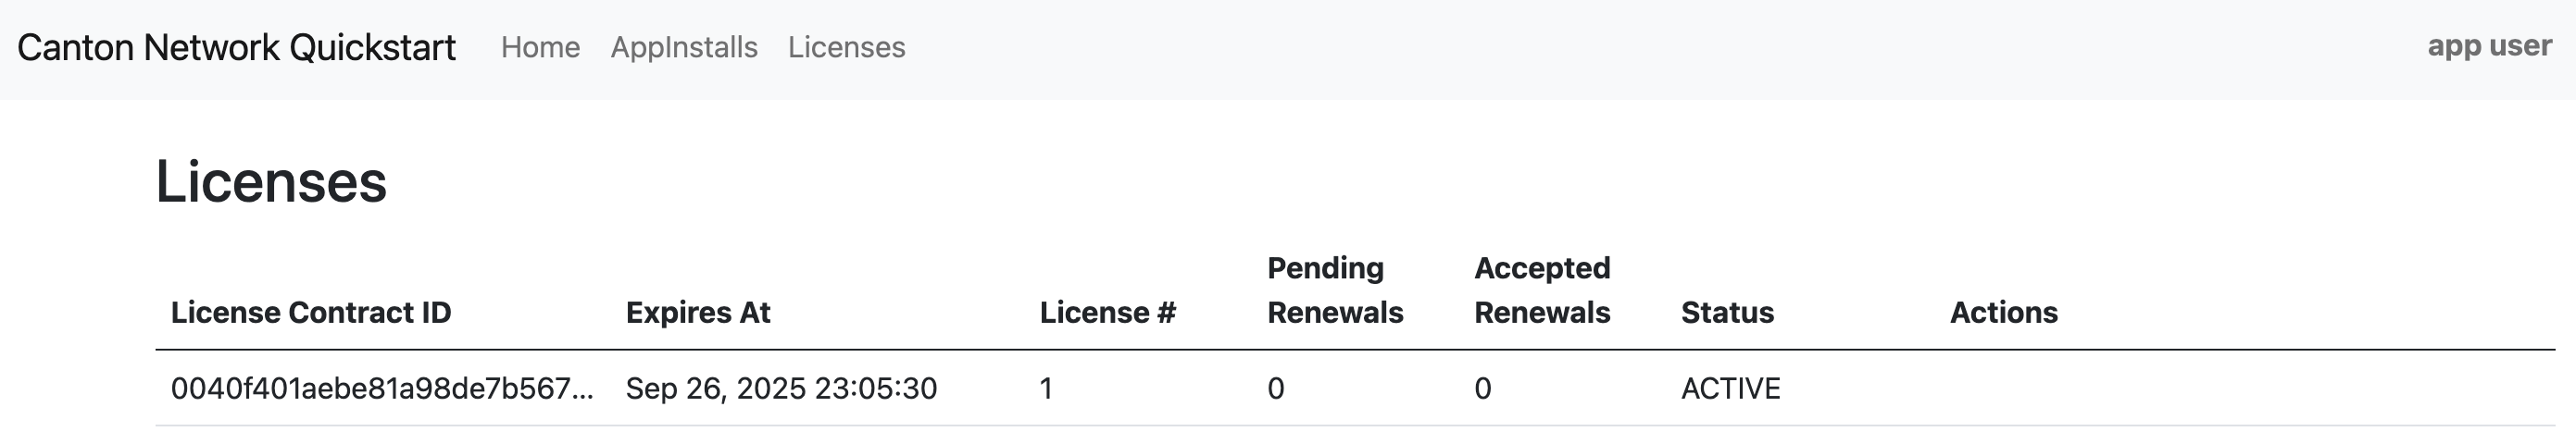Select the Pending Renewals column header
2576x444 pixels.
pos(1334,290)
